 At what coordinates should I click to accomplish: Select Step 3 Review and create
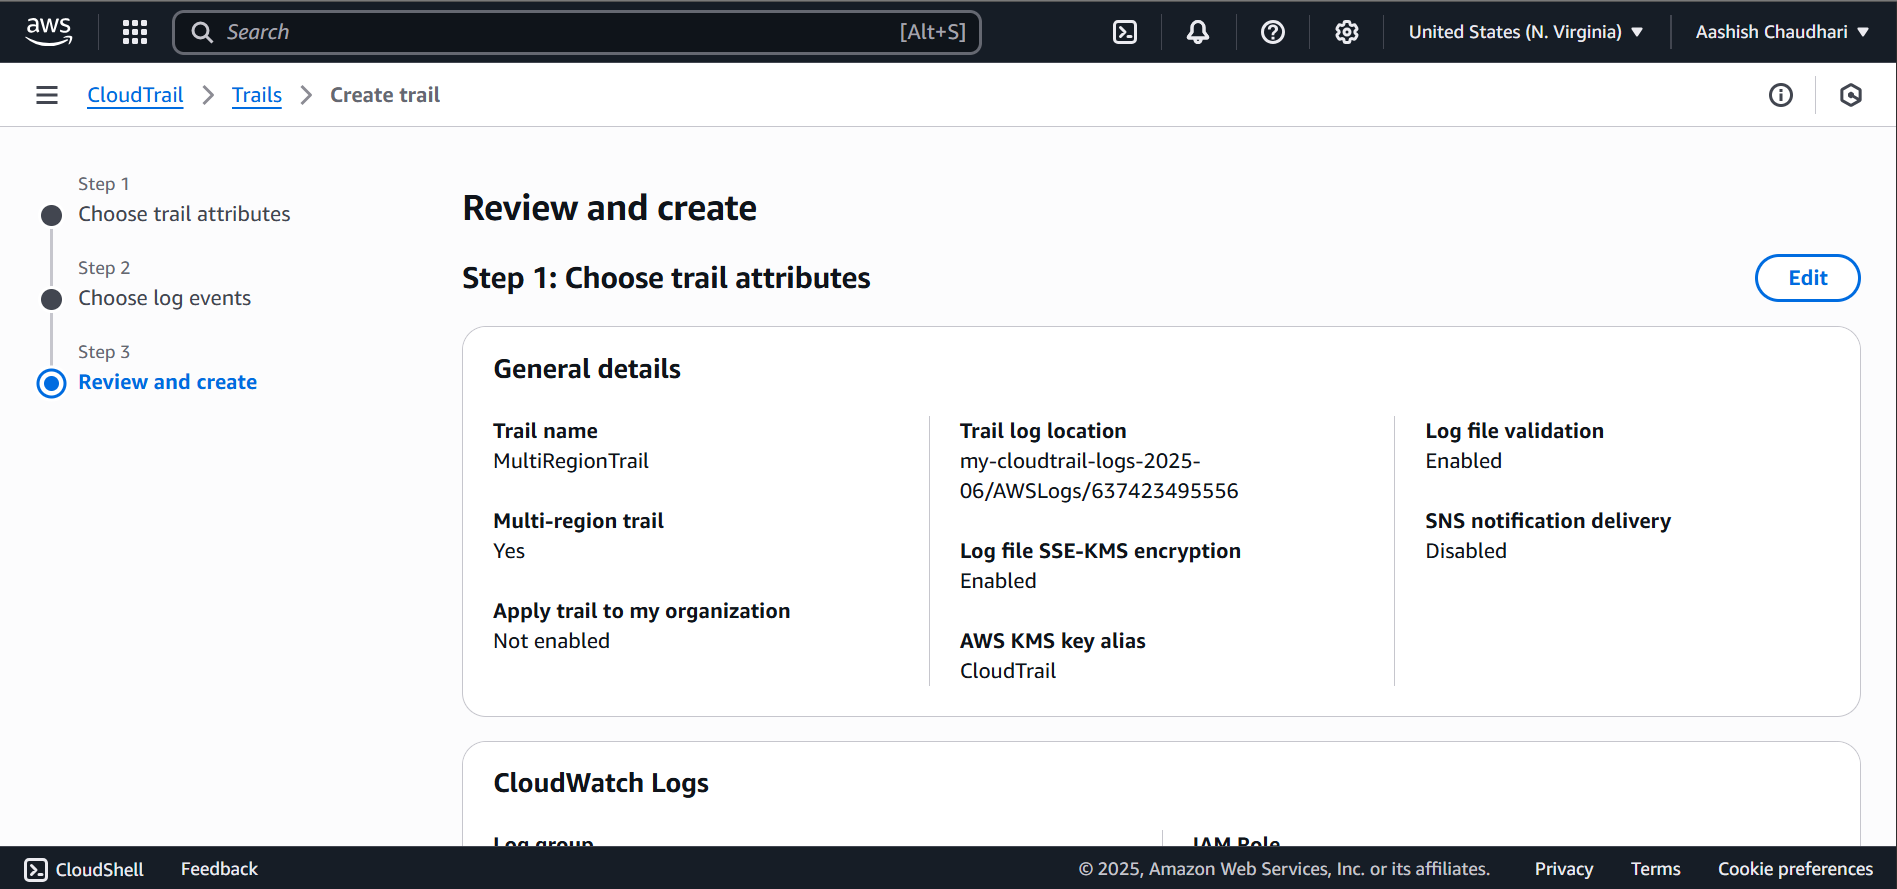(x=168, y=382)
